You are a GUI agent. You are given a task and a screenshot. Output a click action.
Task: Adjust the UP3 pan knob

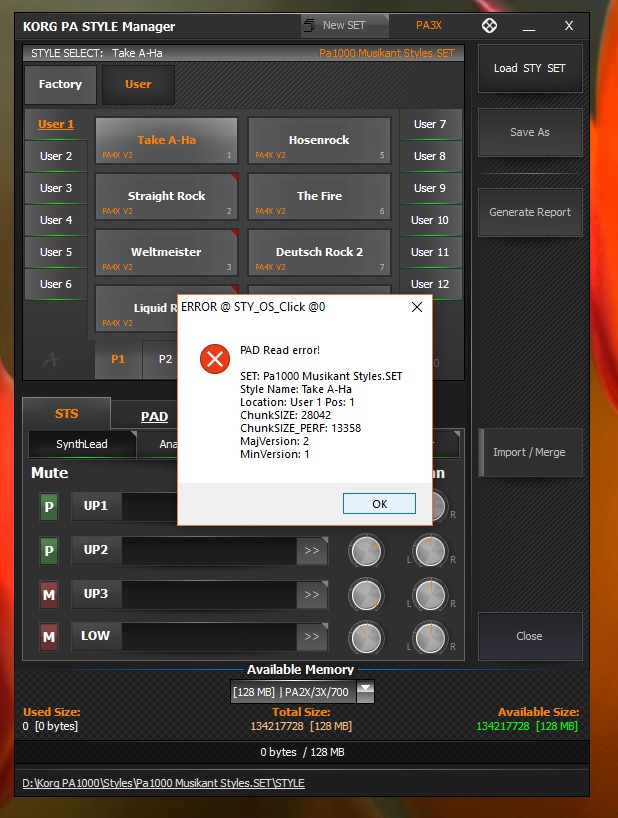[x=430, y=595]
